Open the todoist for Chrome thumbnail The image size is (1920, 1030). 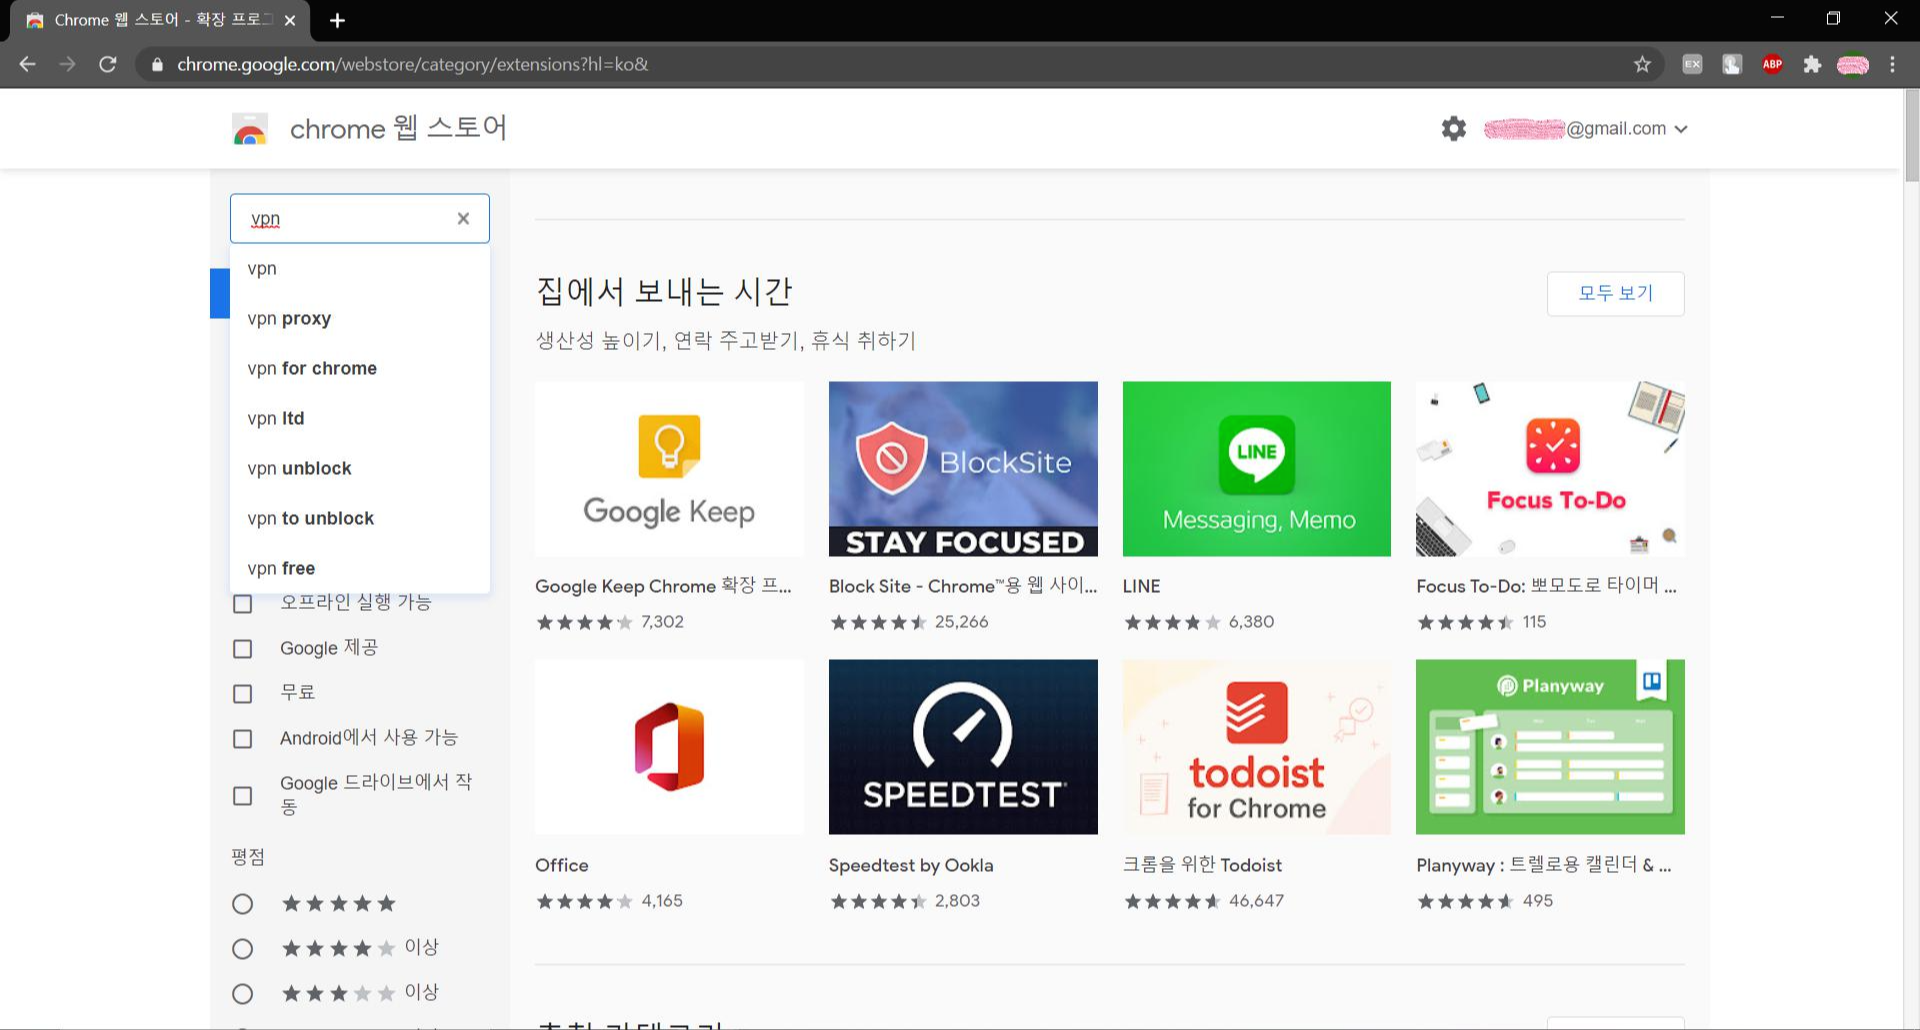(x=1256, y=747)
